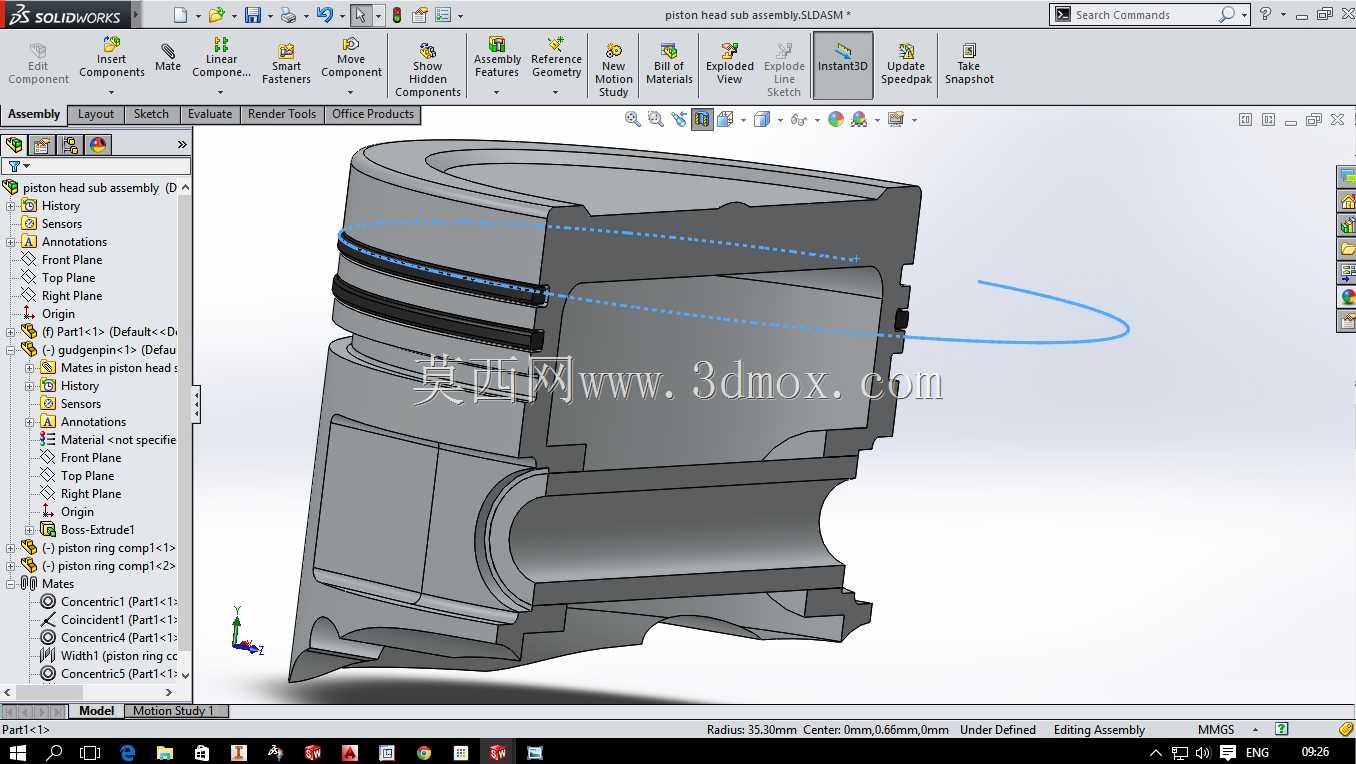The height and width of the screenshot is (764, 1356).
Task: Open the Assembly Features dropdown arrow
Action: click(496, 93)
